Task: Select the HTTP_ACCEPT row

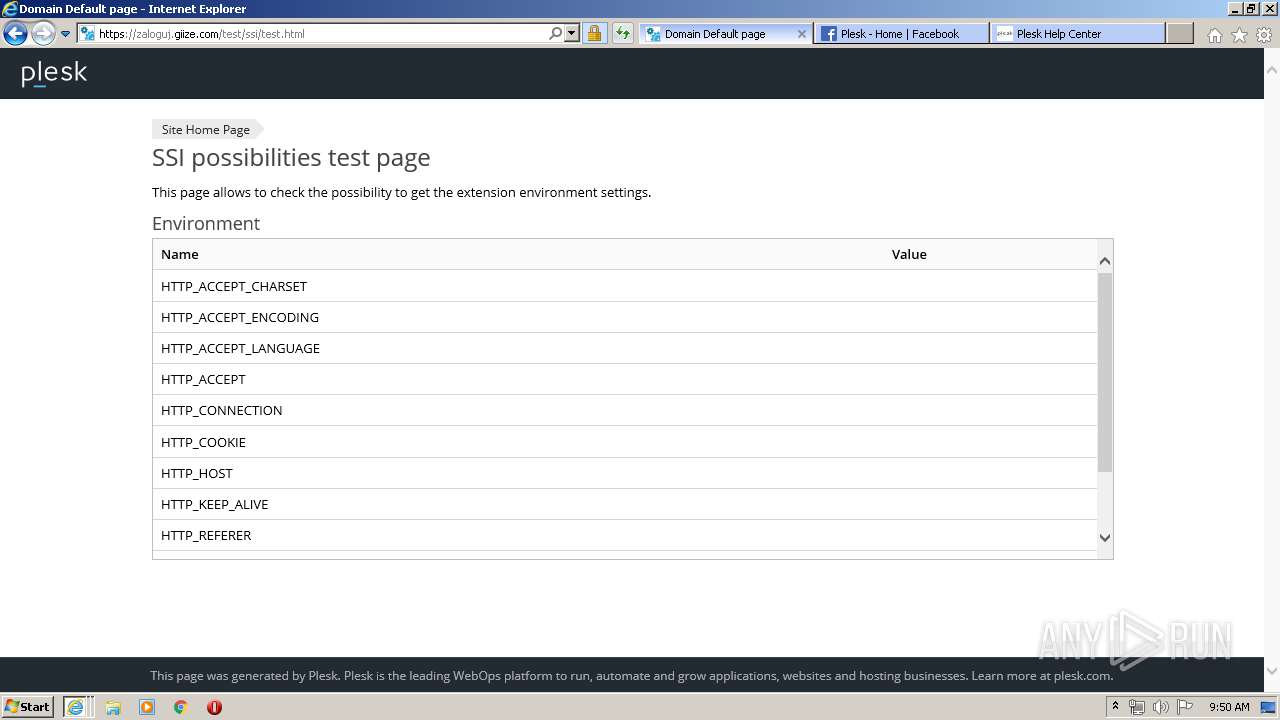Action: [625, 379]
